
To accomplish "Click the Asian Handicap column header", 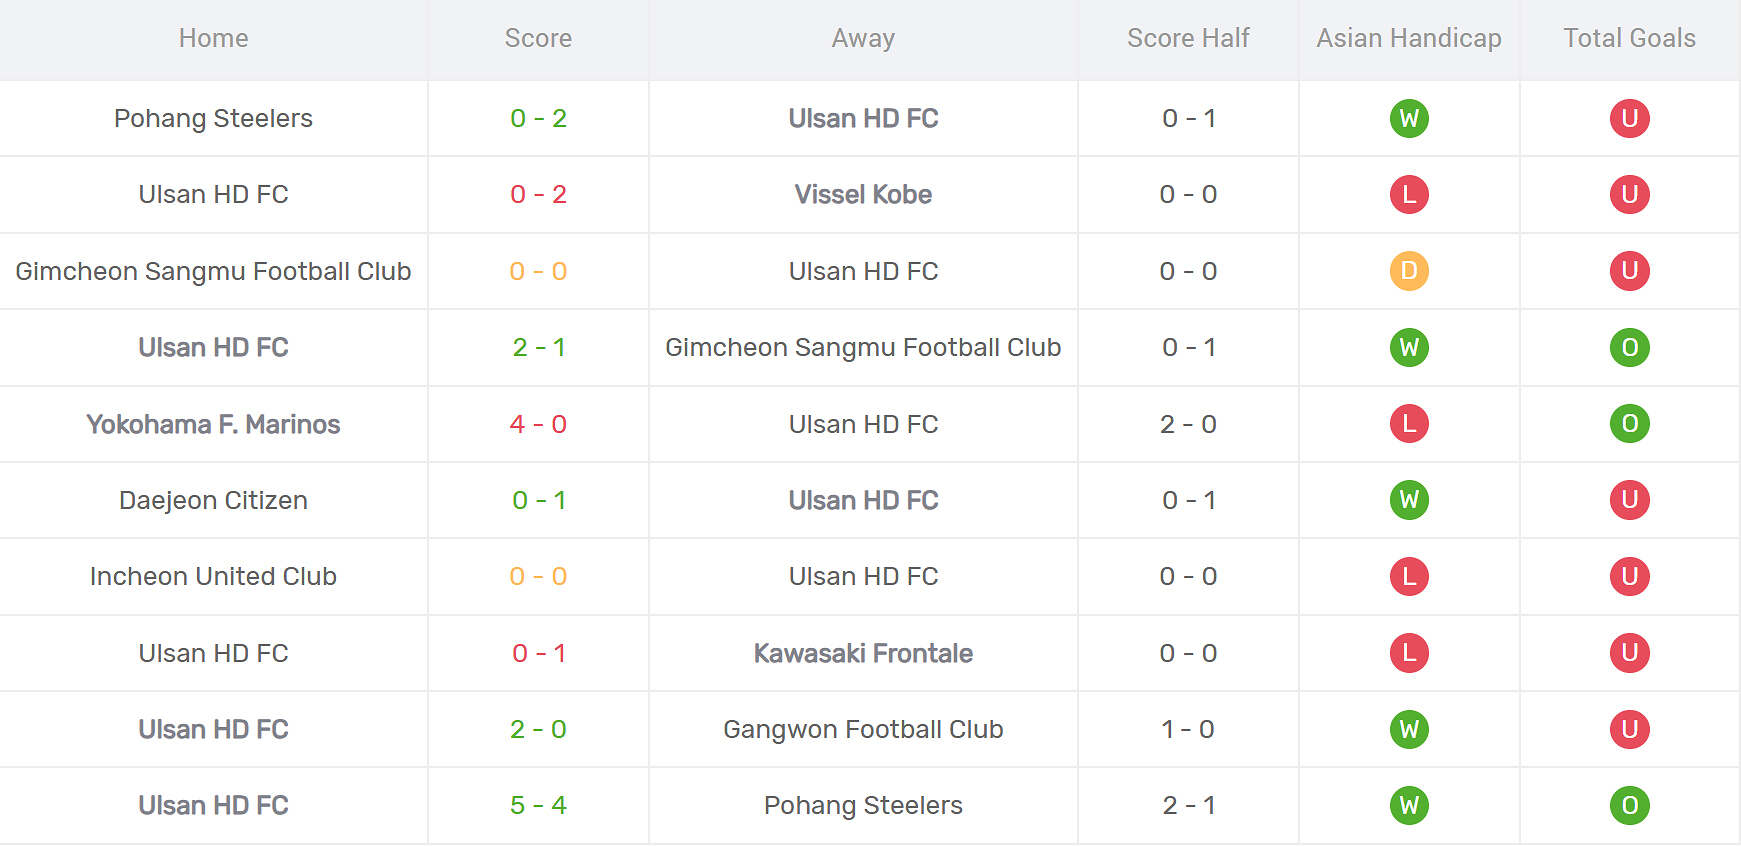I will [x=1408, y=38].
